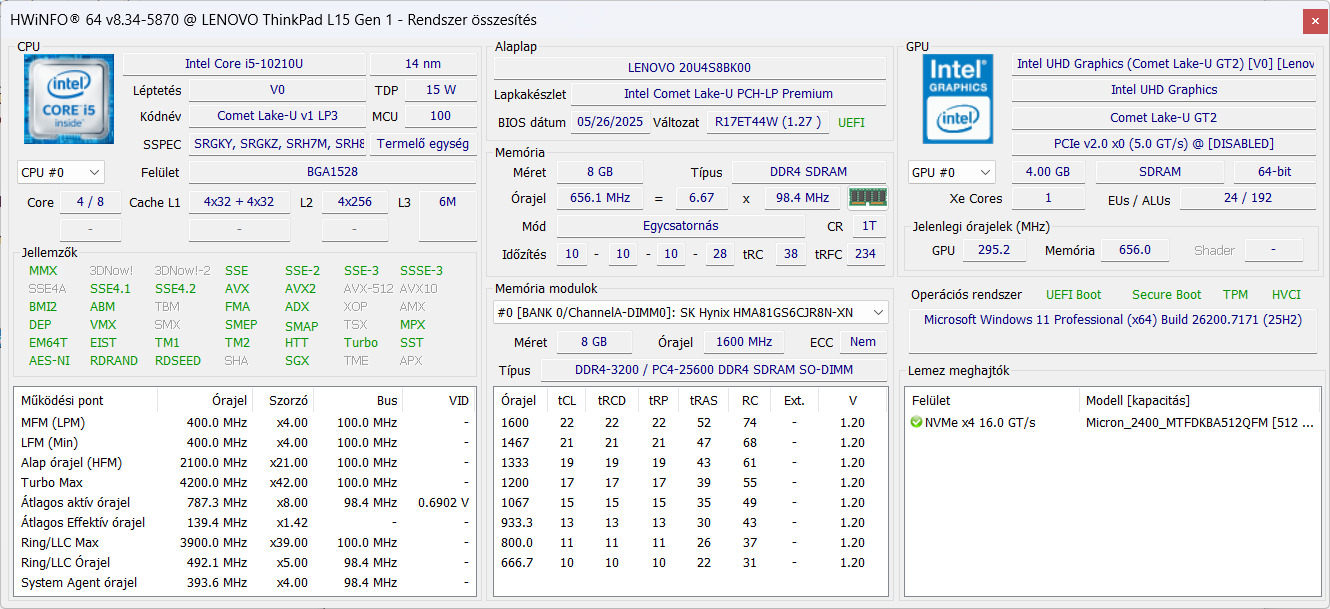Click the Intel Core i5-10210U name field
The image size is (1330, 609).
244,64
